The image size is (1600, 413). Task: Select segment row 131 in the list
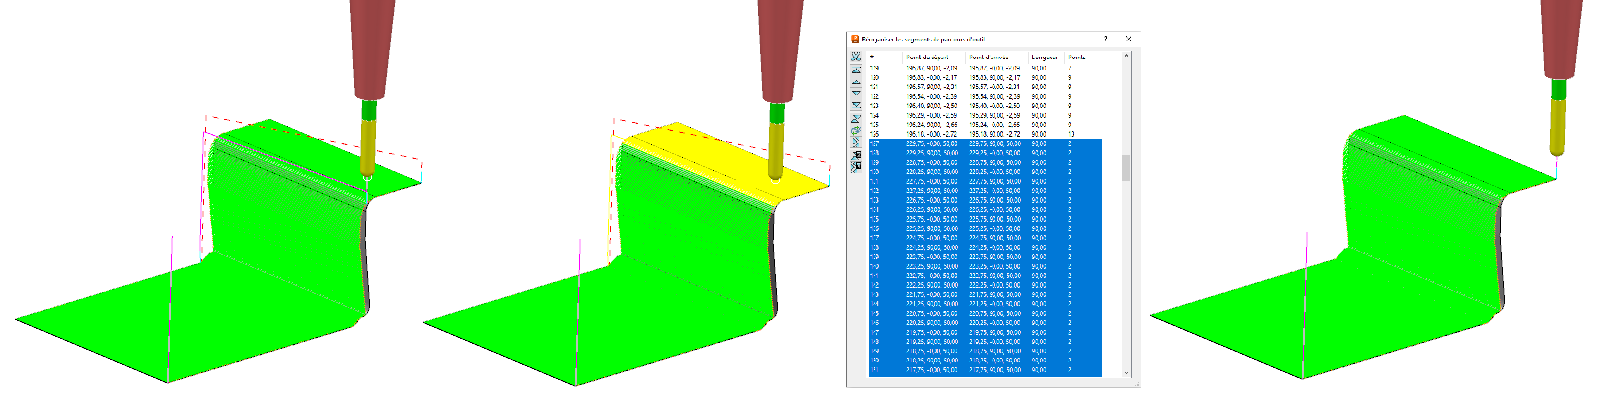click(x=984, y=87)
